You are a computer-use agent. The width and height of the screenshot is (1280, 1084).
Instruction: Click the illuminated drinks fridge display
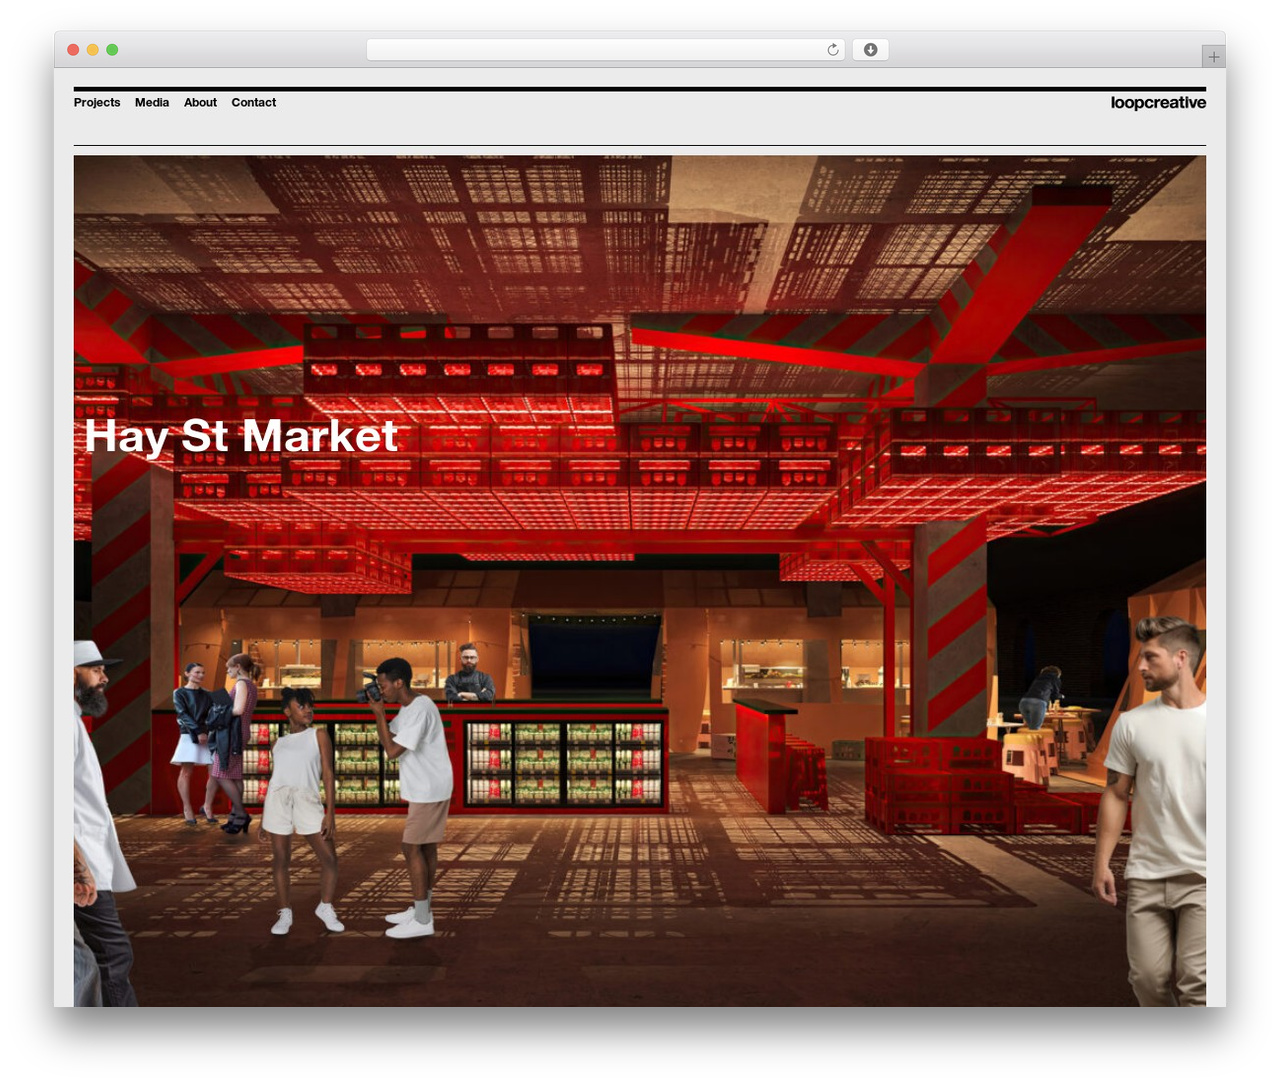tap(563, 762)
